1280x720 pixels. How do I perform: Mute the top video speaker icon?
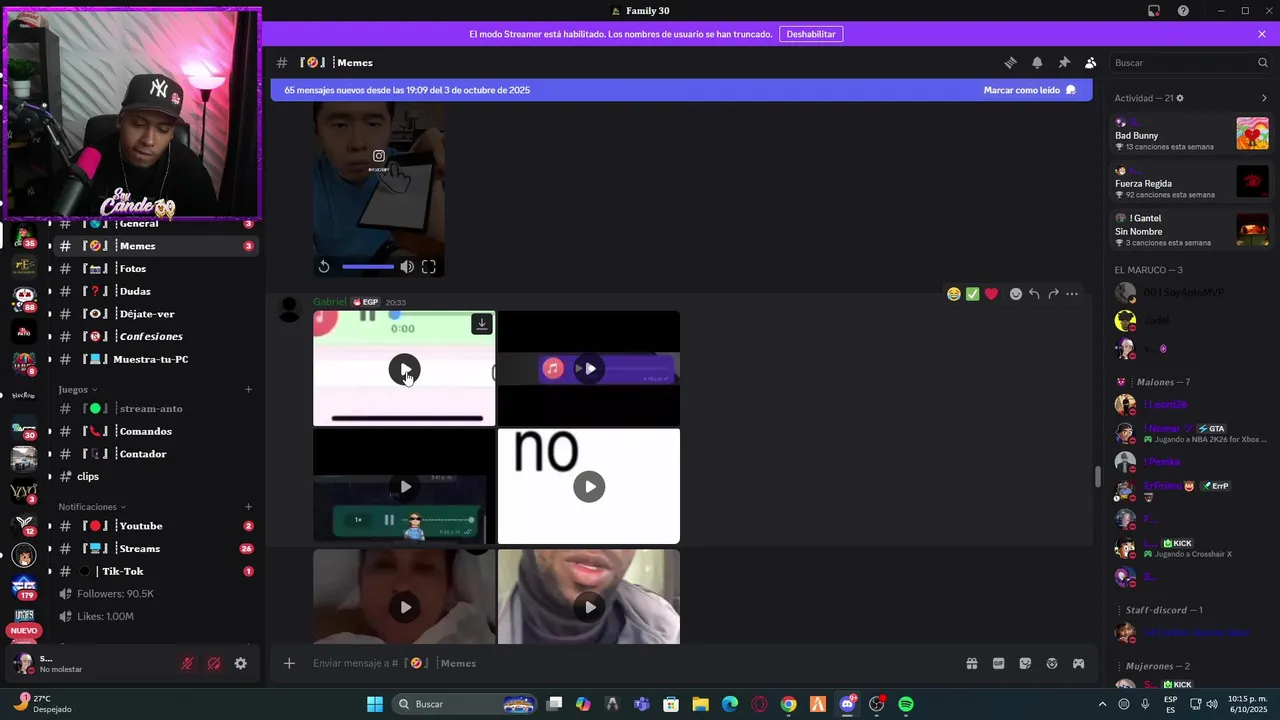[x=407, y=267]
